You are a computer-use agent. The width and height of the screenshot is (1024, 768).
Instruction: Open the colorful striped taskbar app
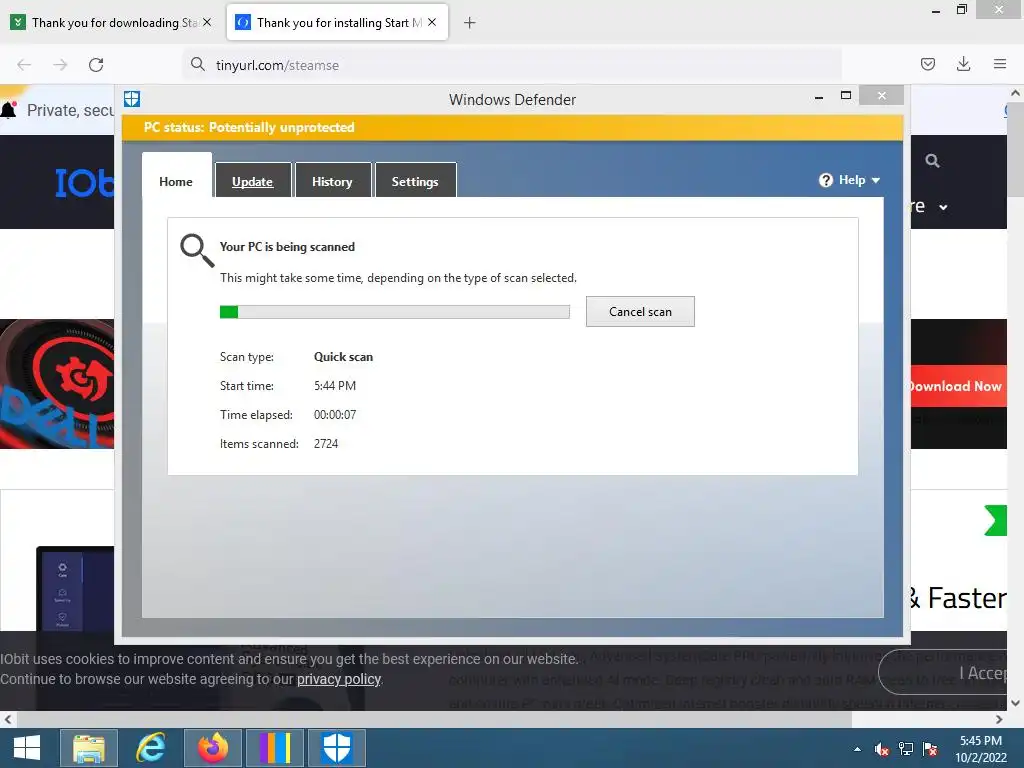coord(275,748)
